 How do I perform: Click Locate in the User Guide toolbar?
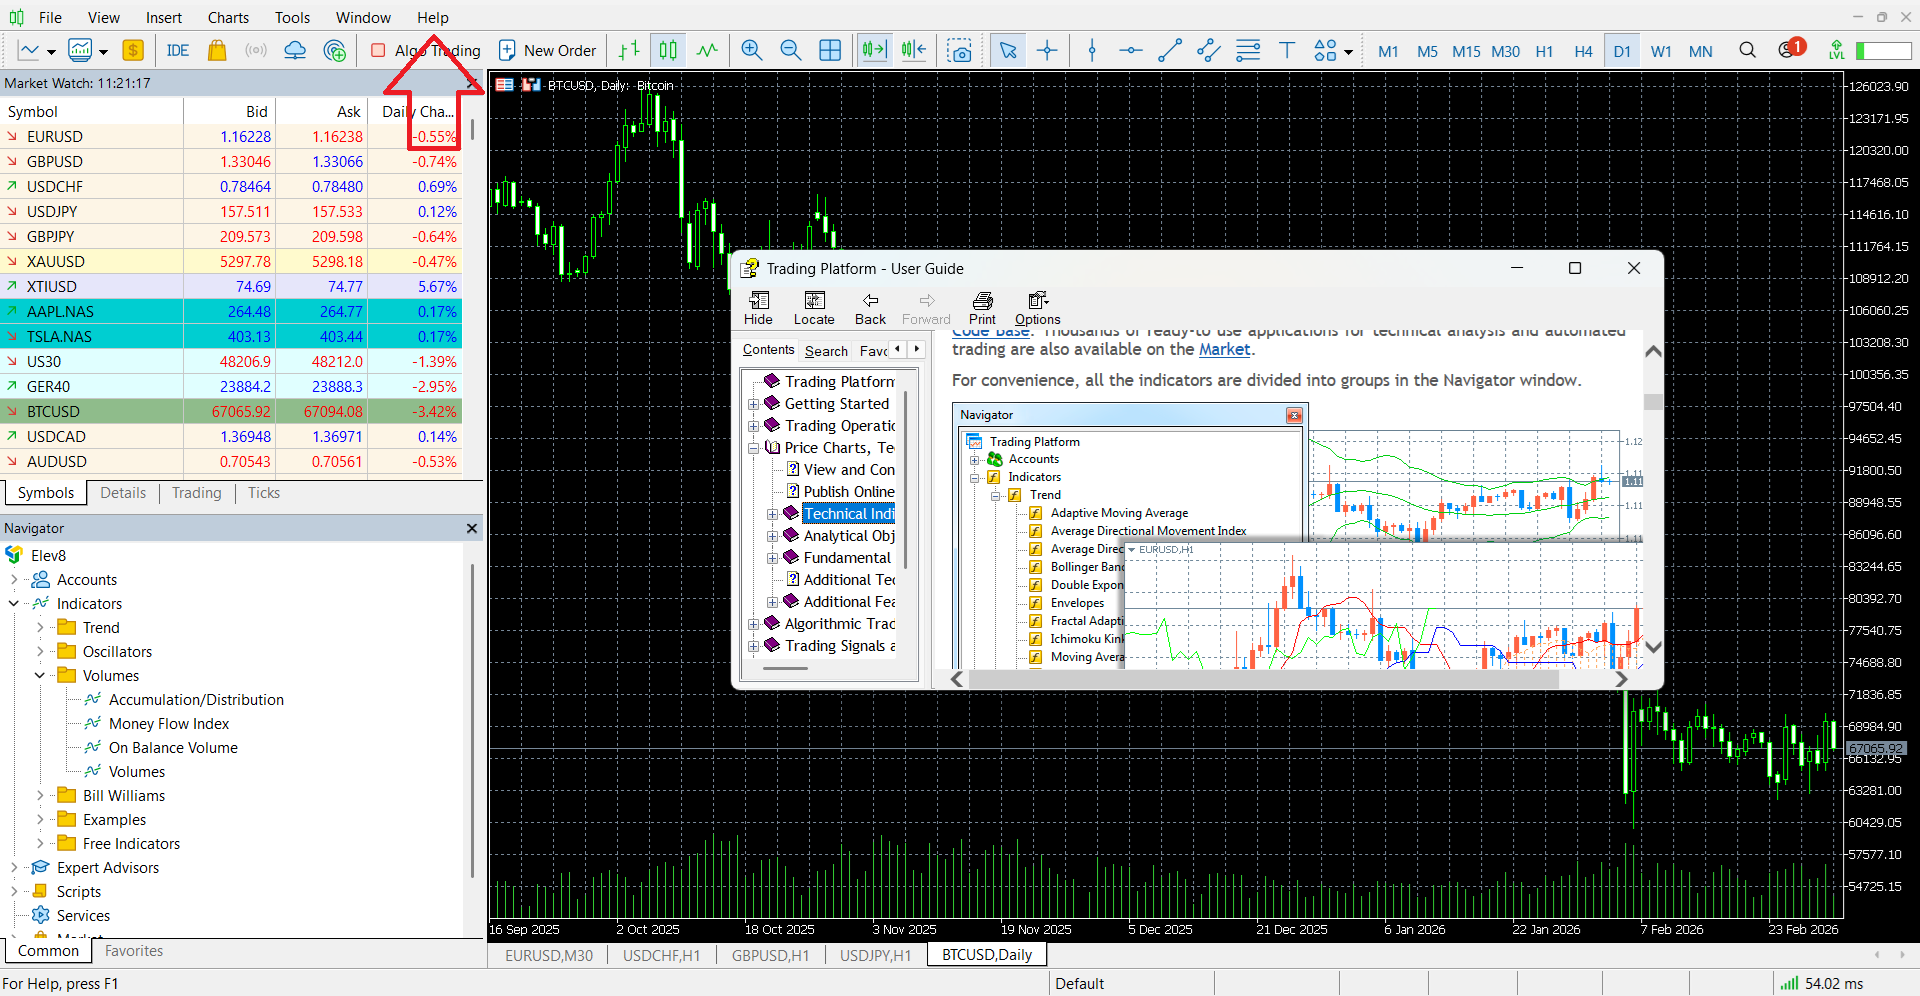tap(814, 308)
